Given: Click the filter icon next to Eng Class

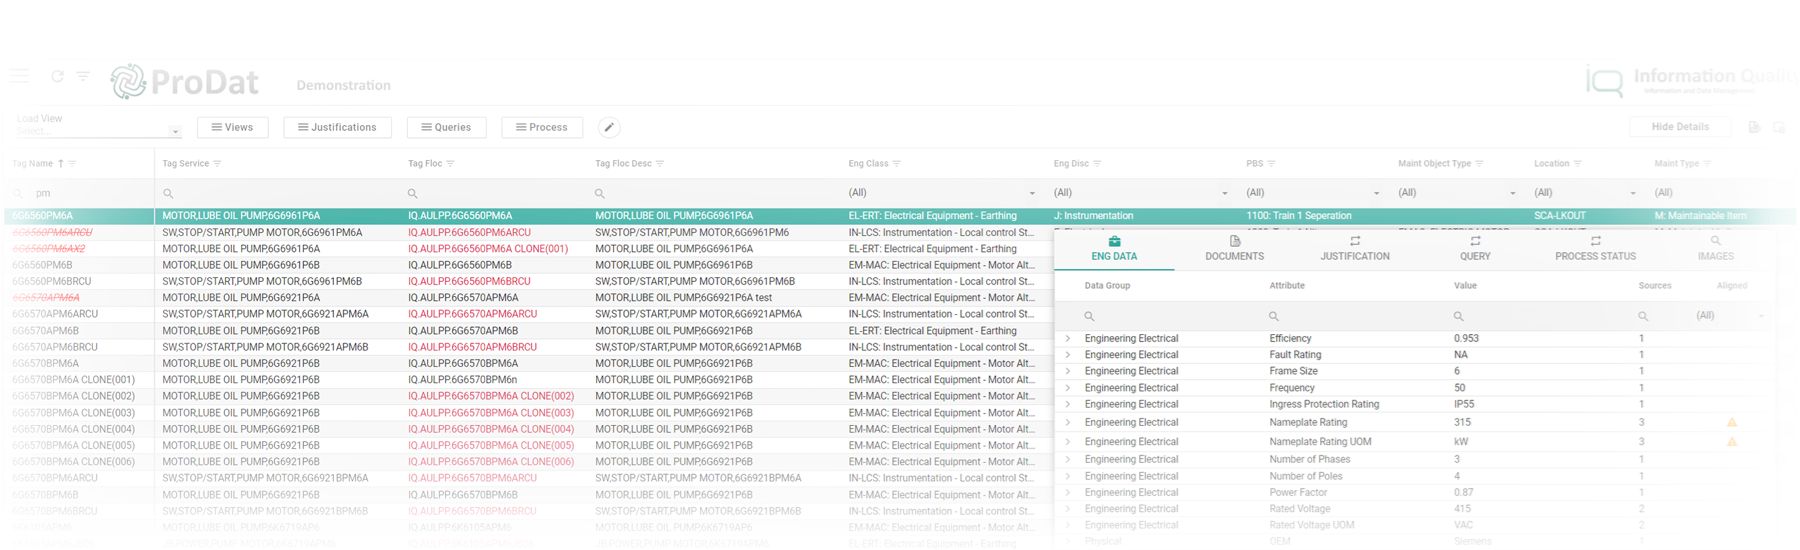Looking at the screenshot, I should pos(896,164).
